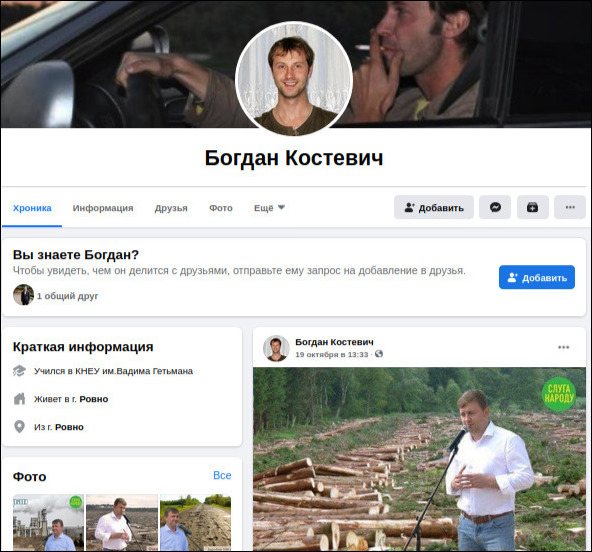Click the house icon for current city
Image resolution: width=592 pixels, height=552 pixels.
pos(19,399)
